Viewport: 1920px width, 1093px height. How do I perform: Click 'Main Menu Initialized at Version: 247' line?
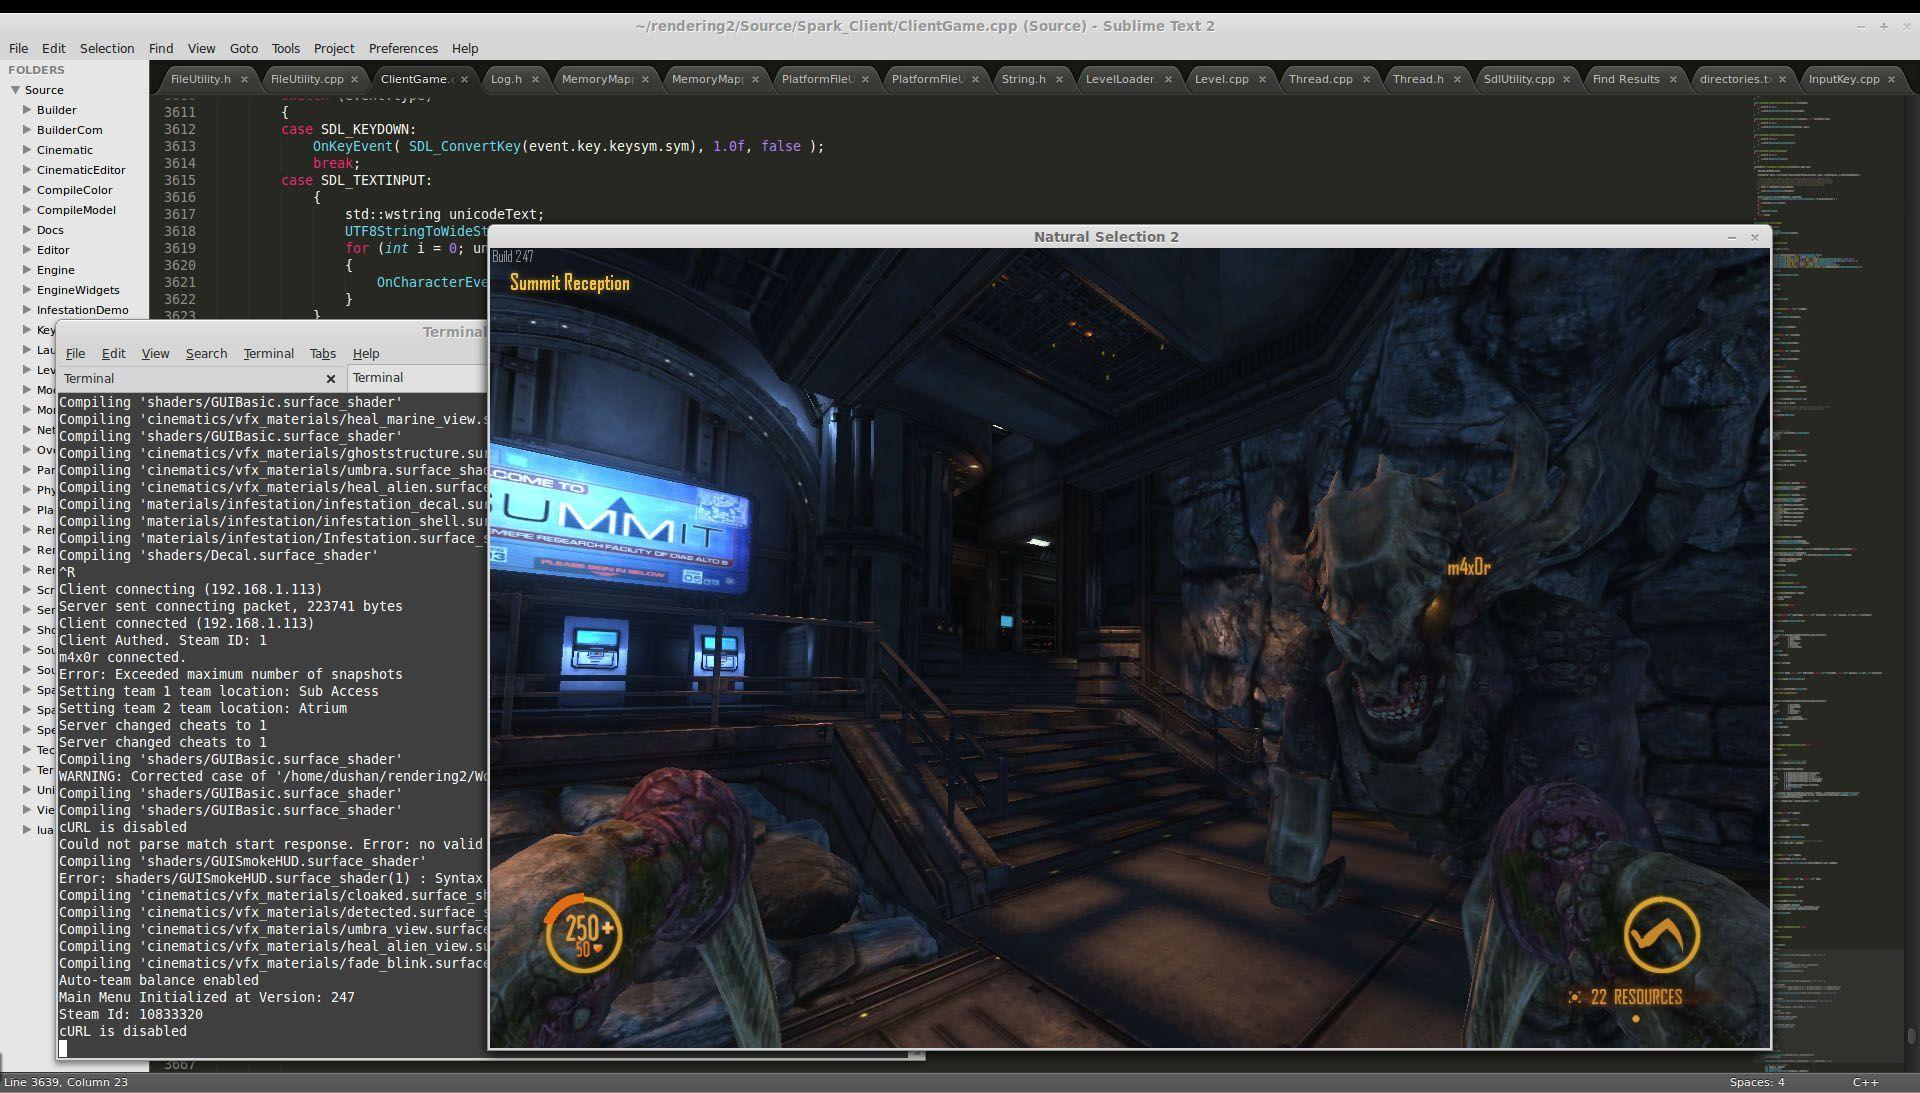tap(207, 997)
